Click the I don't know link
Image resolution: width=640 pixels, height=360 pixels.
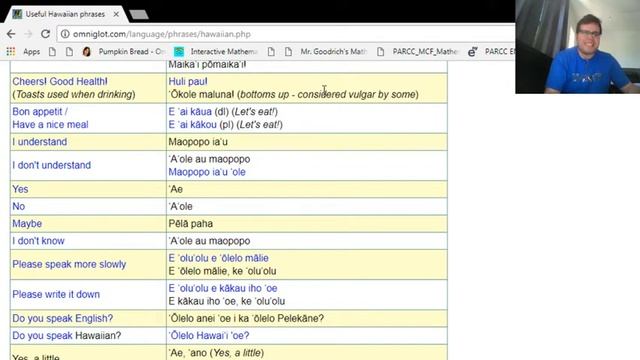click(x=38, y=240)
